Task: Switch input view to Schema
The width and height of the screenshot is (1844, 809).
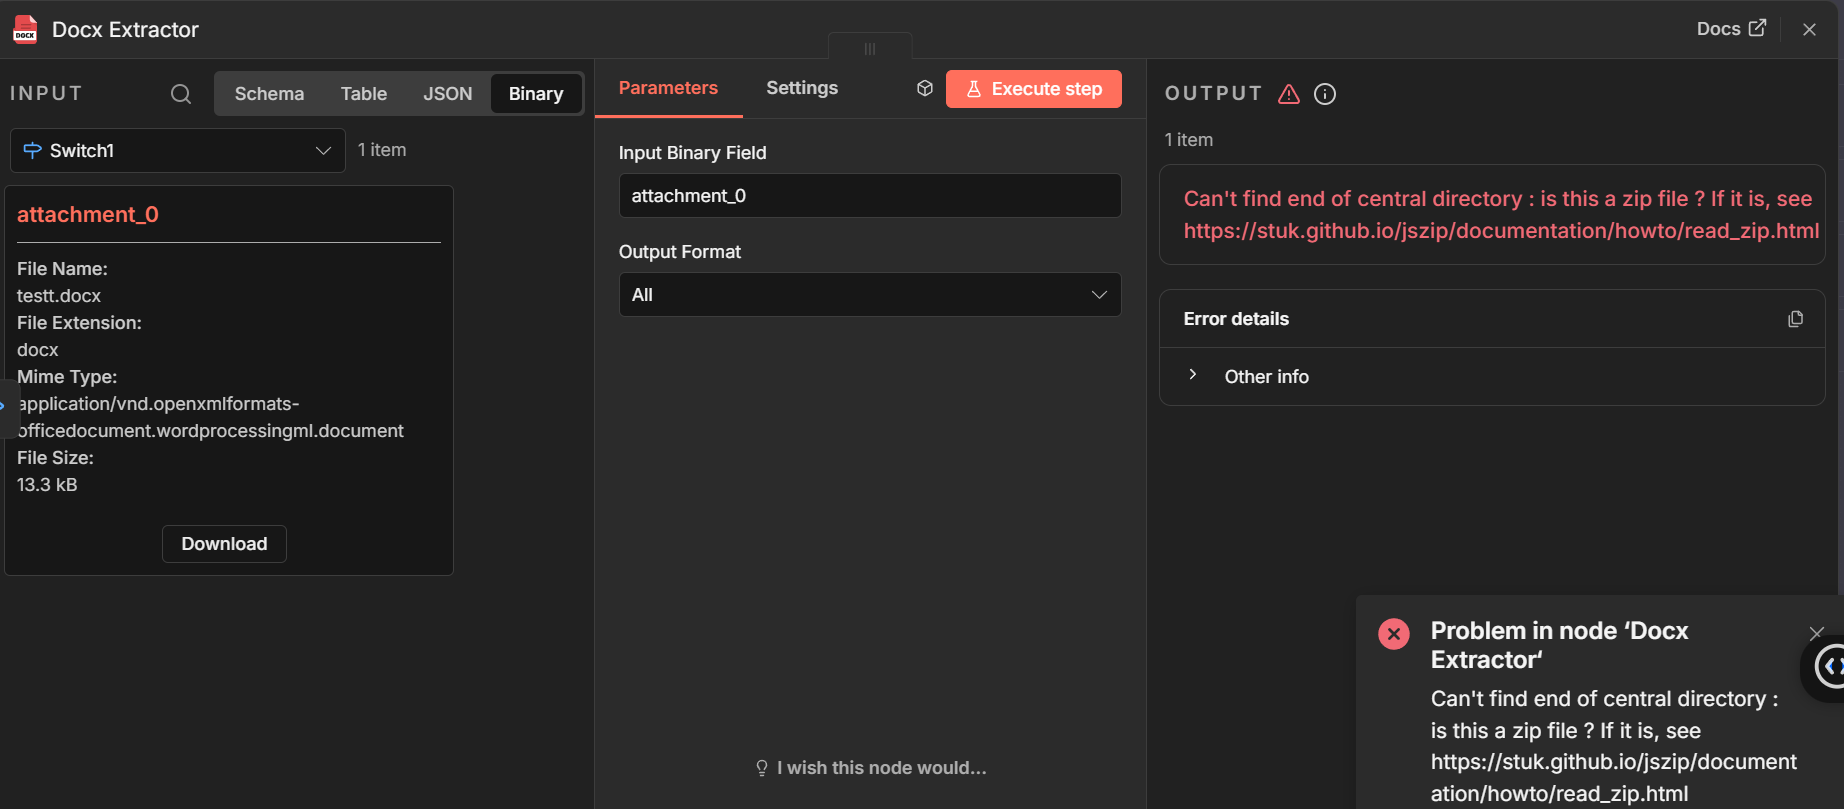Action: tap(269, 94)
